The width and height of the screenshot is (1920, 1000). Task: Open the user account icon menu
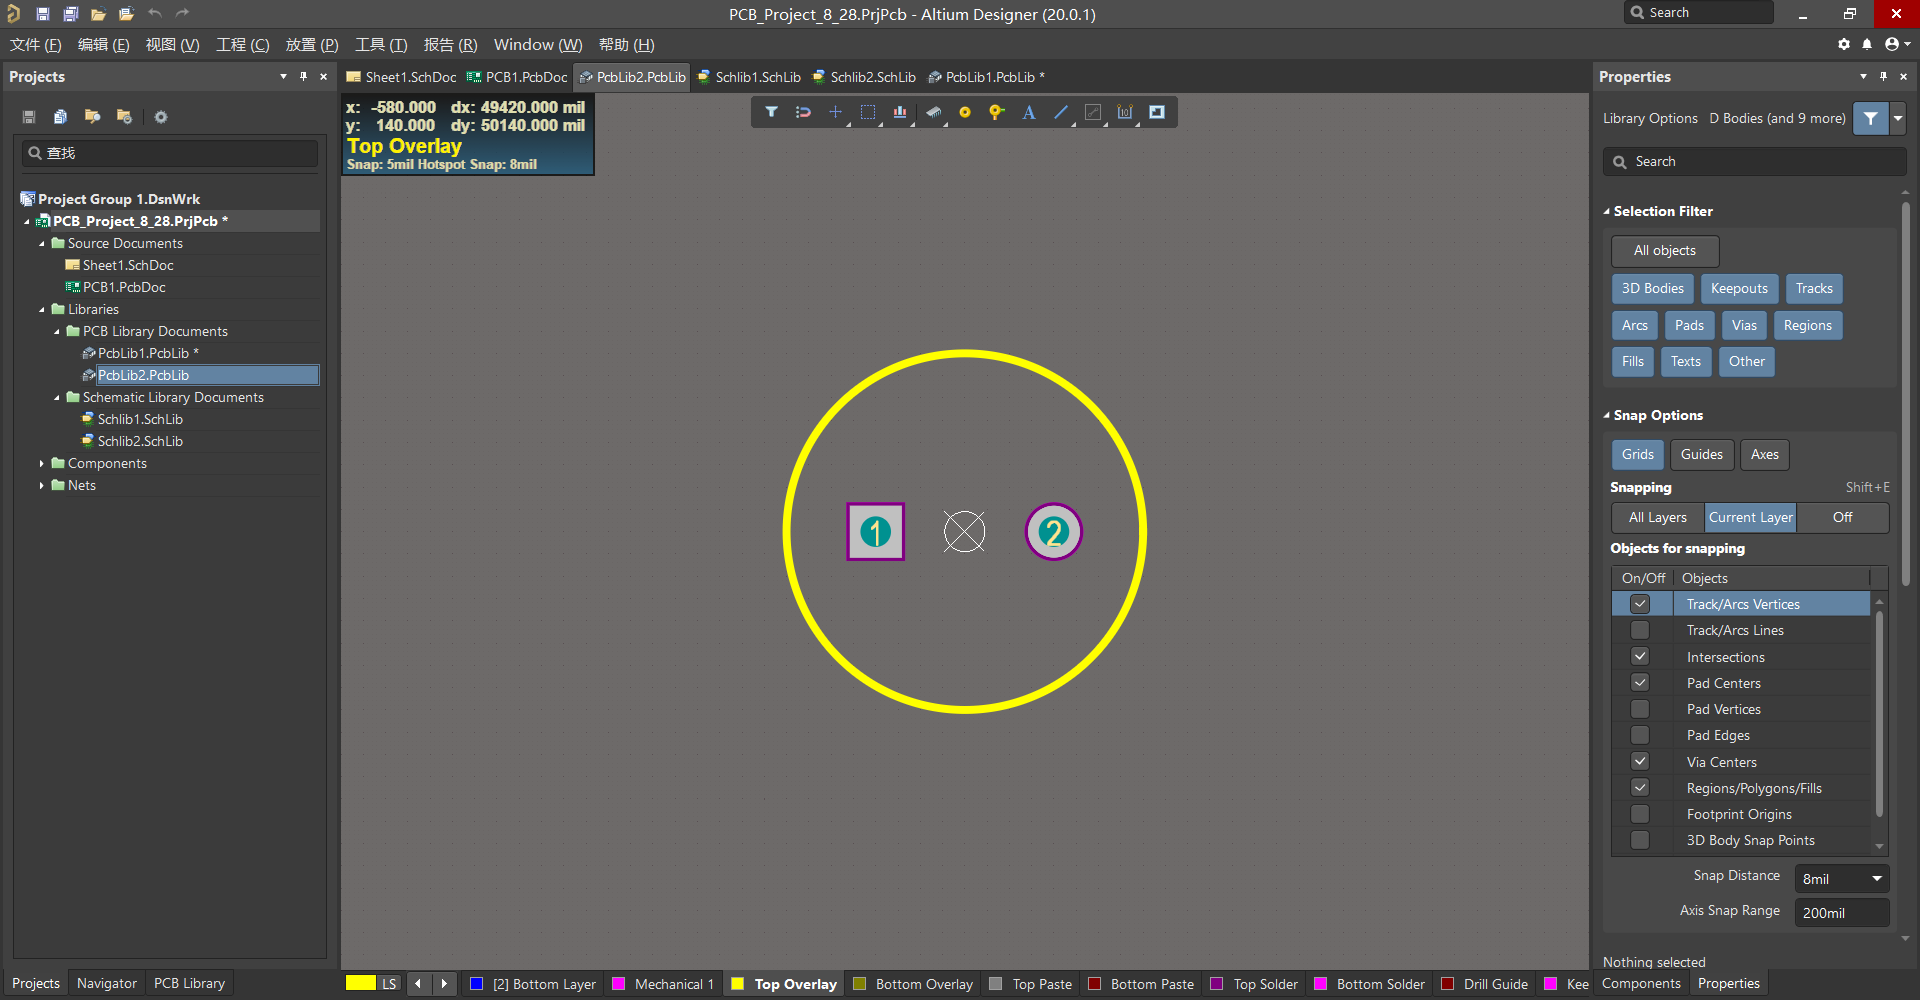(1896, 44)
